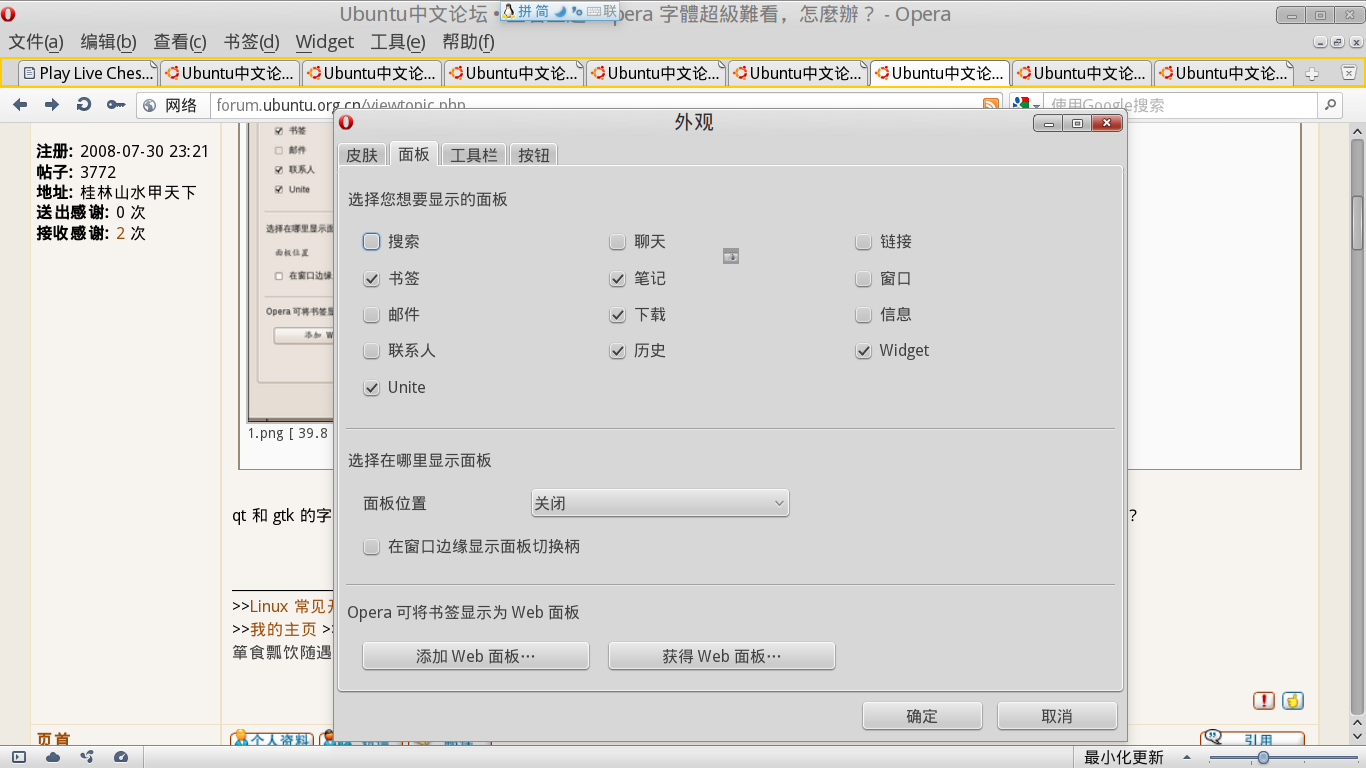Open a new tab with plus icon
This screenshot has height=768, width=1366.
click(x=1312, y=73)
